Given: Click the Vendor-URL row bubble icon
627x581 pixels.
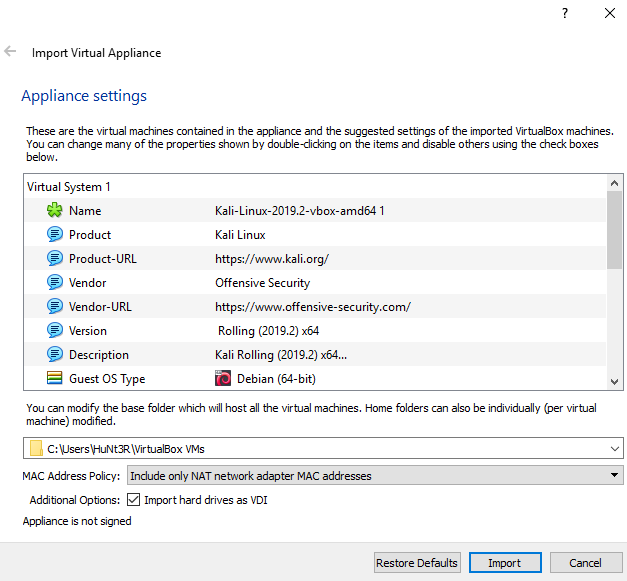Looking at the screenshot, I should (55, 306).
